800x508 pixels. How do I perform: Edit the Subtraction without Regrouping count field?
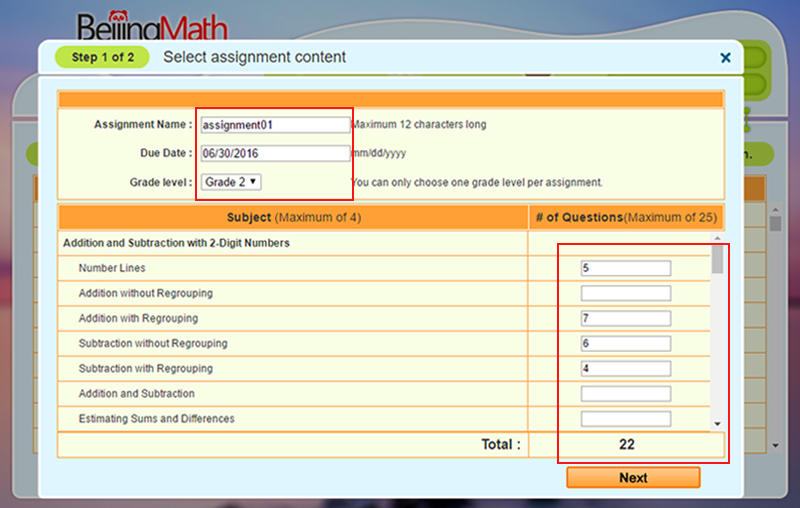[626, 343]
